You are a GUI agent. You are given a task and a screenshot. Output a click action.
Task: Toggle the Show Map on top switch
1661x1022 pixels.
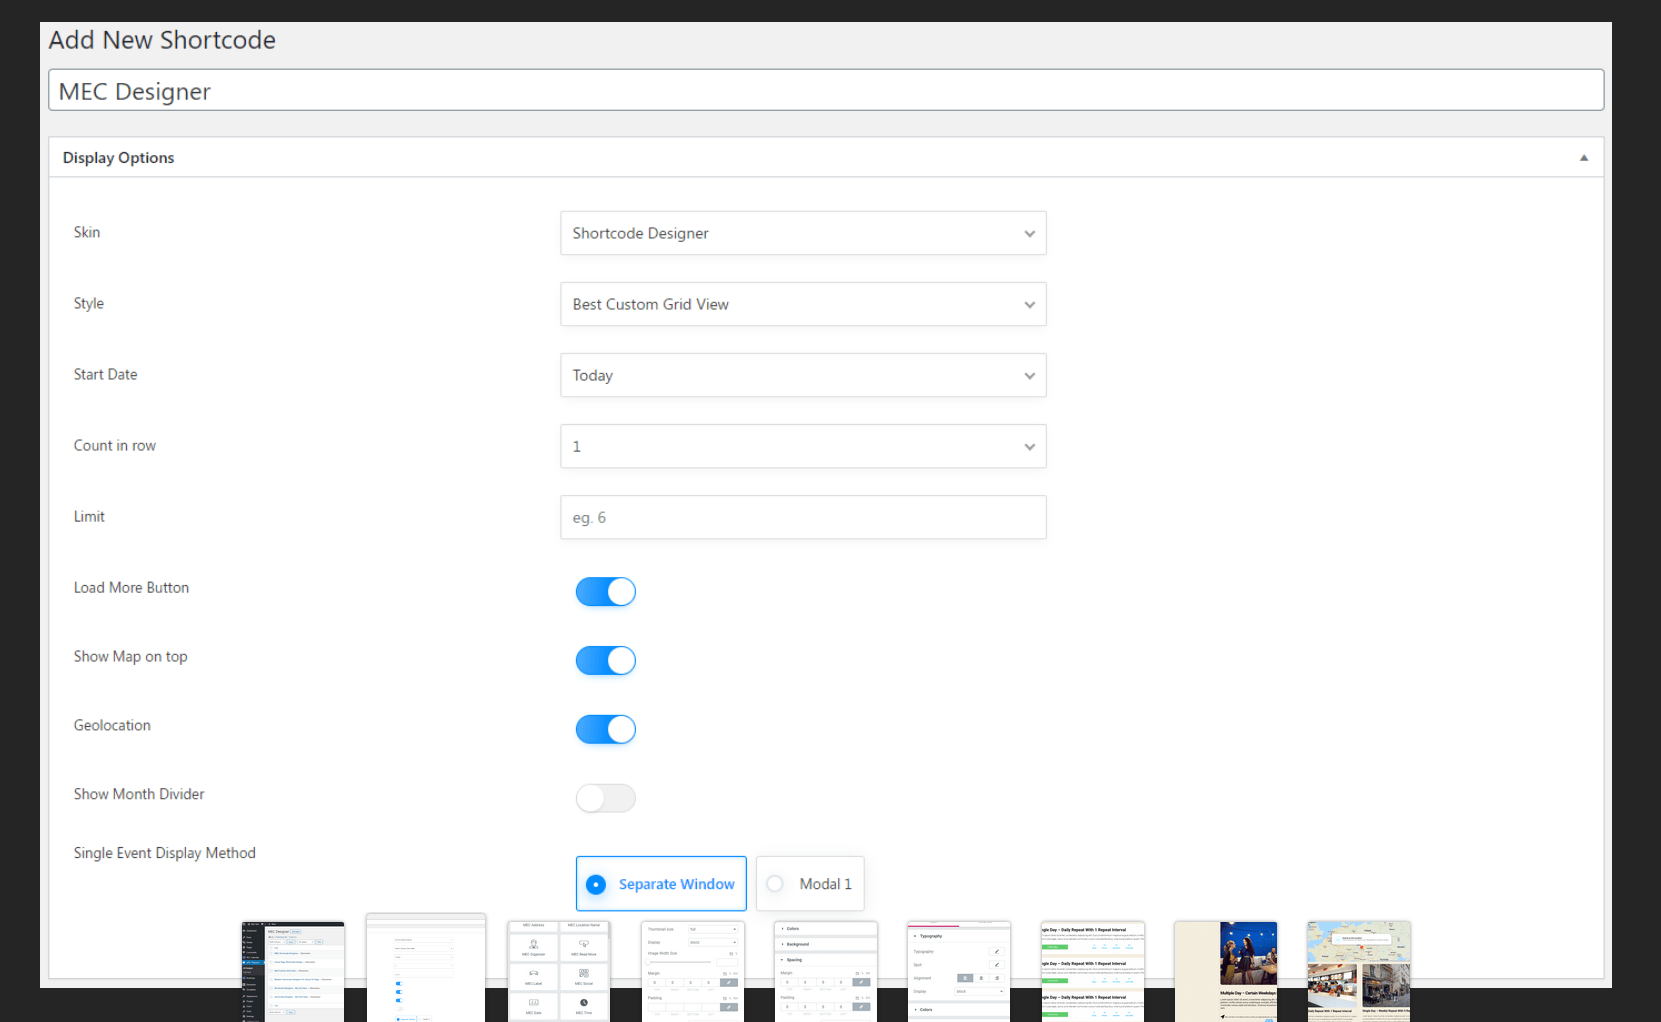605,661
